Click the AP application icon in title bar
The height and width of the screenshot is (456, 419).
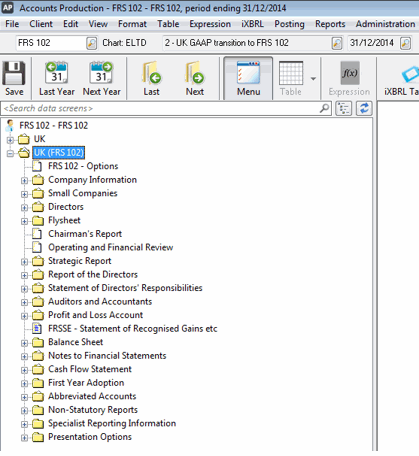pos(7,8)
